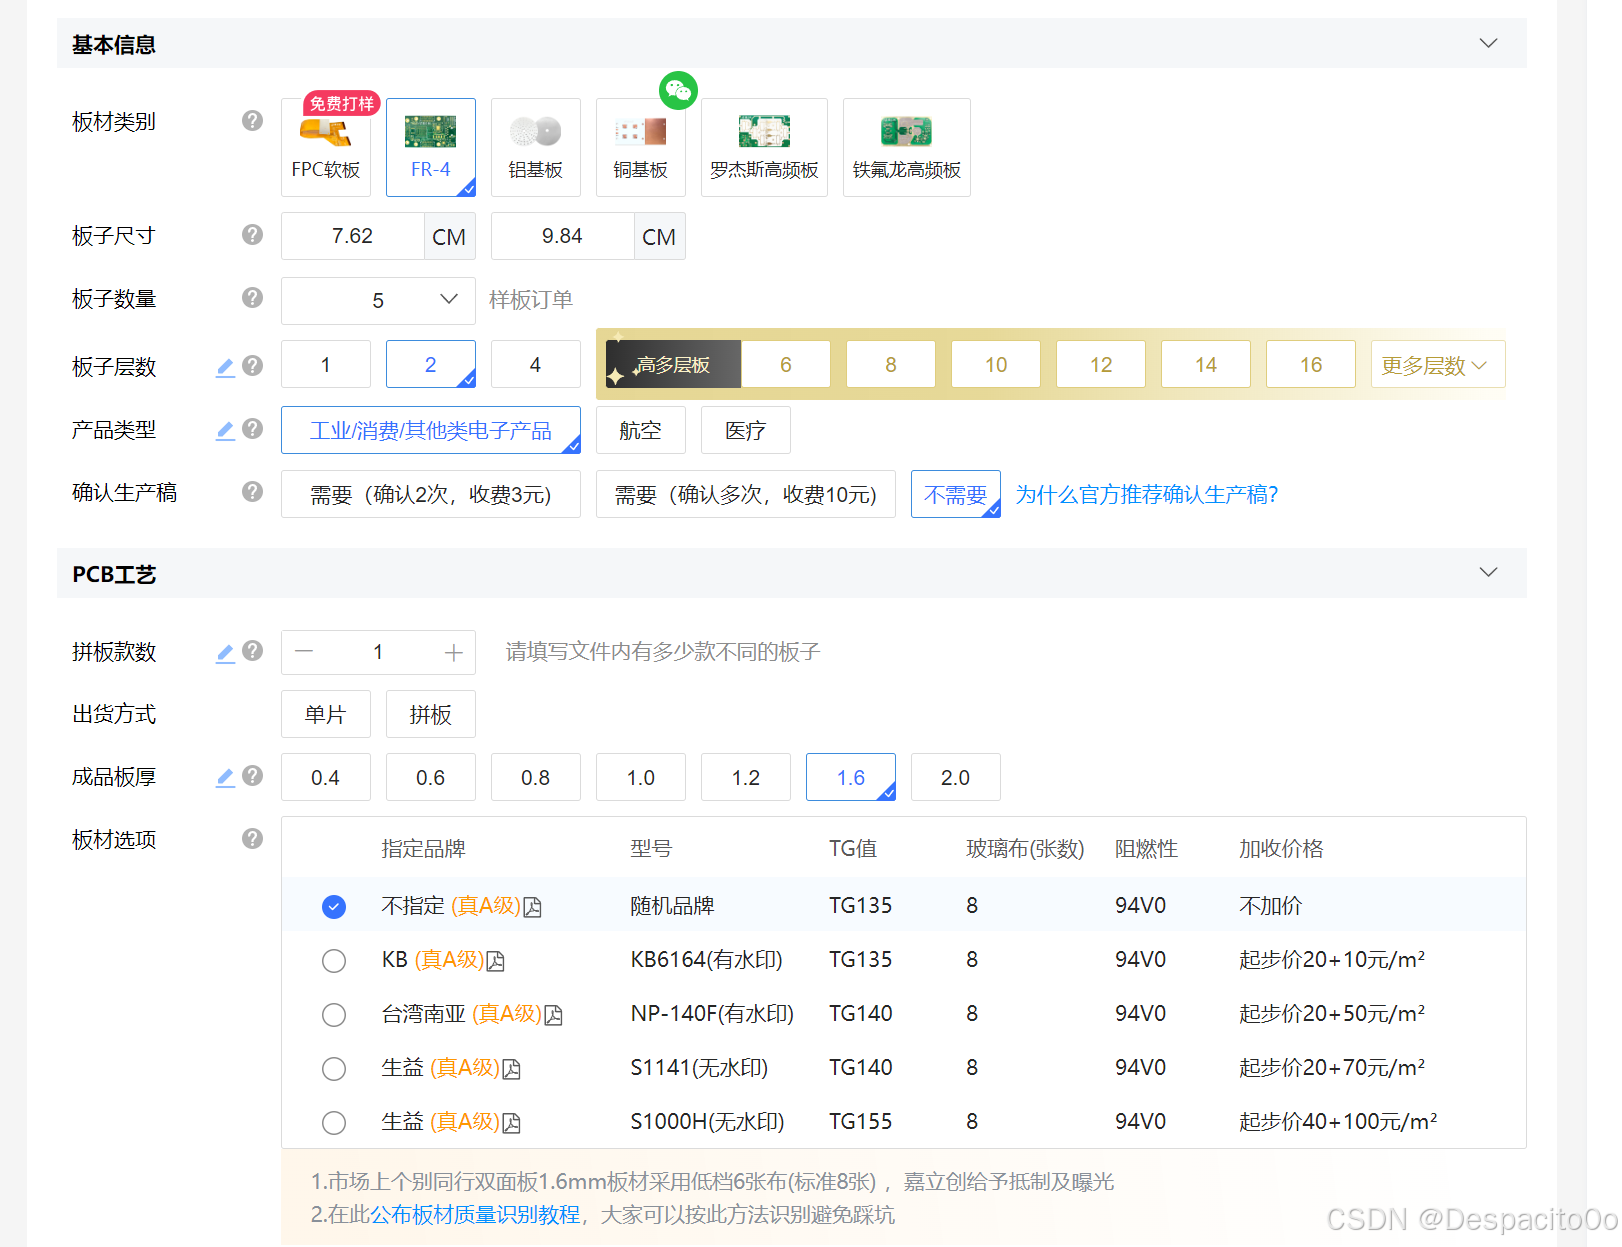The height and width of the screenshot is (1247, 1622).
Task: Increase 拼板款数 with plus button
Action: click(453, 652)
